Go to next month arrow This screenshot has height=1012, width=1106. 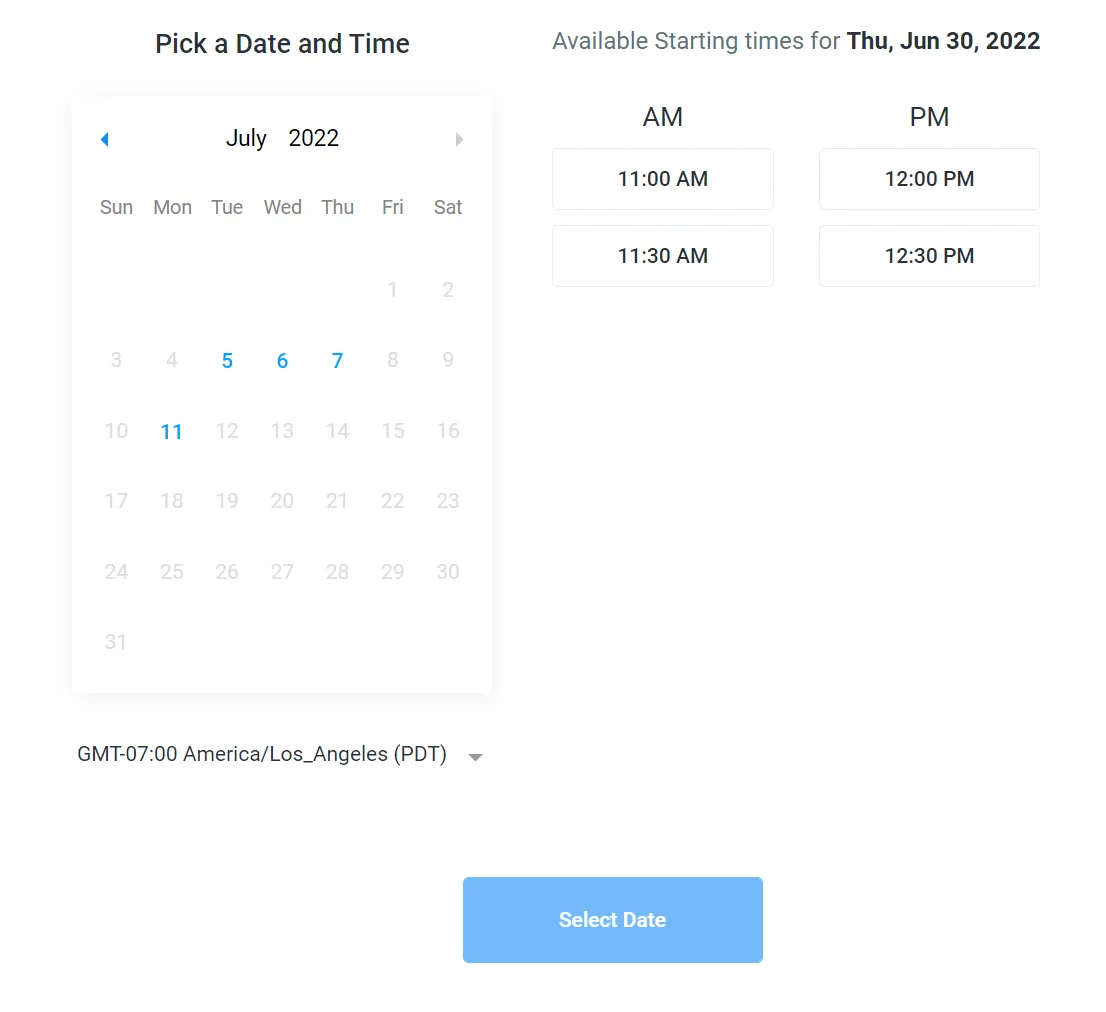pos(459,139)
